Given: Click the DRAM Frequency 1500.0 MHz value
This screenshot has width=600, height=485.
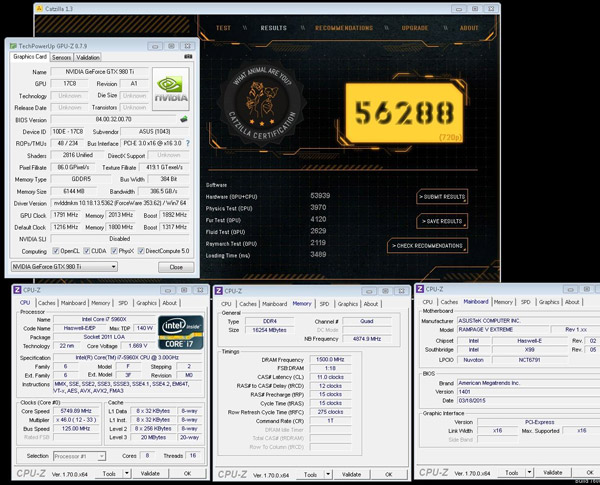Looking at the screenshot, I should coord(330,359).
